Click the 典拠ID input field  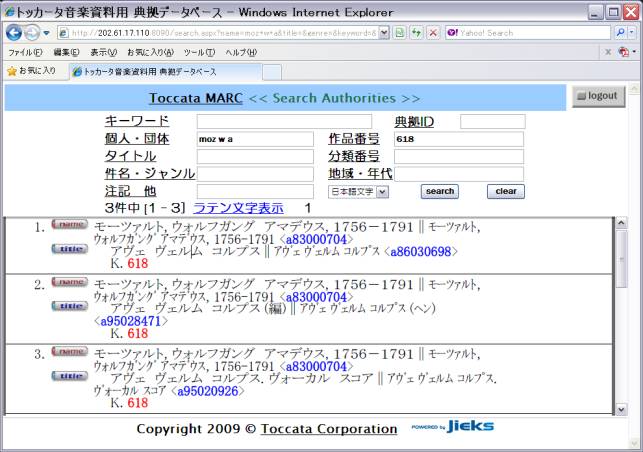[493, 121]
